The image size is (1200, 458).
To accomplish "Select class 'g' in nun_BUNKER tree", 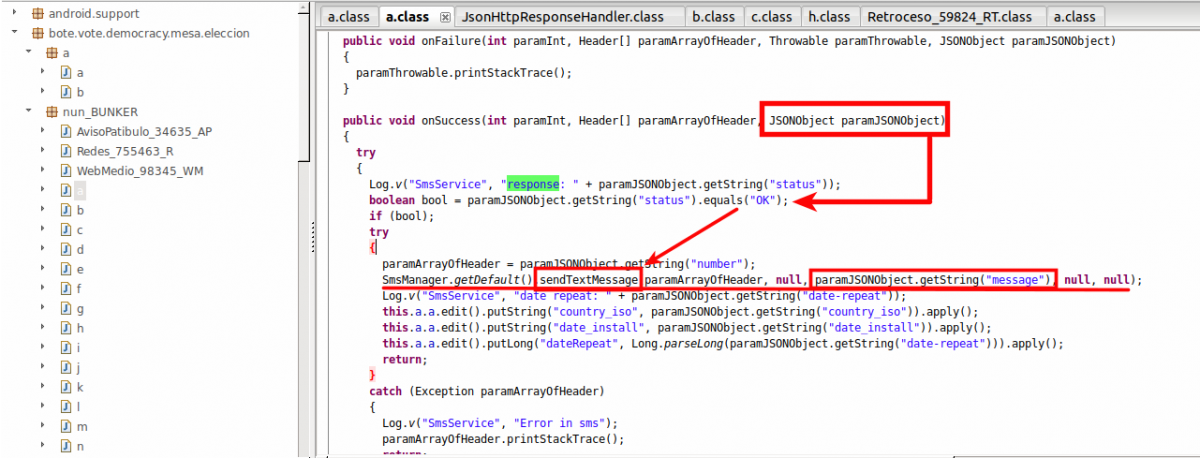I will (80, 308).
